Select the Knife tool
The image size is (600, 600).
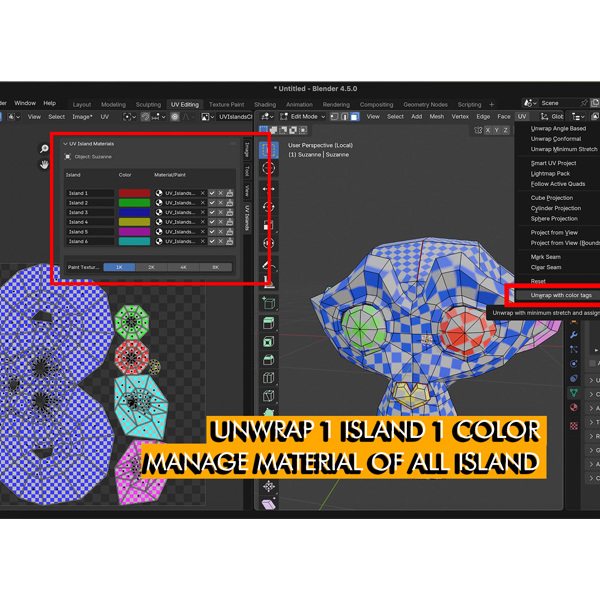(x=268, y=396)
